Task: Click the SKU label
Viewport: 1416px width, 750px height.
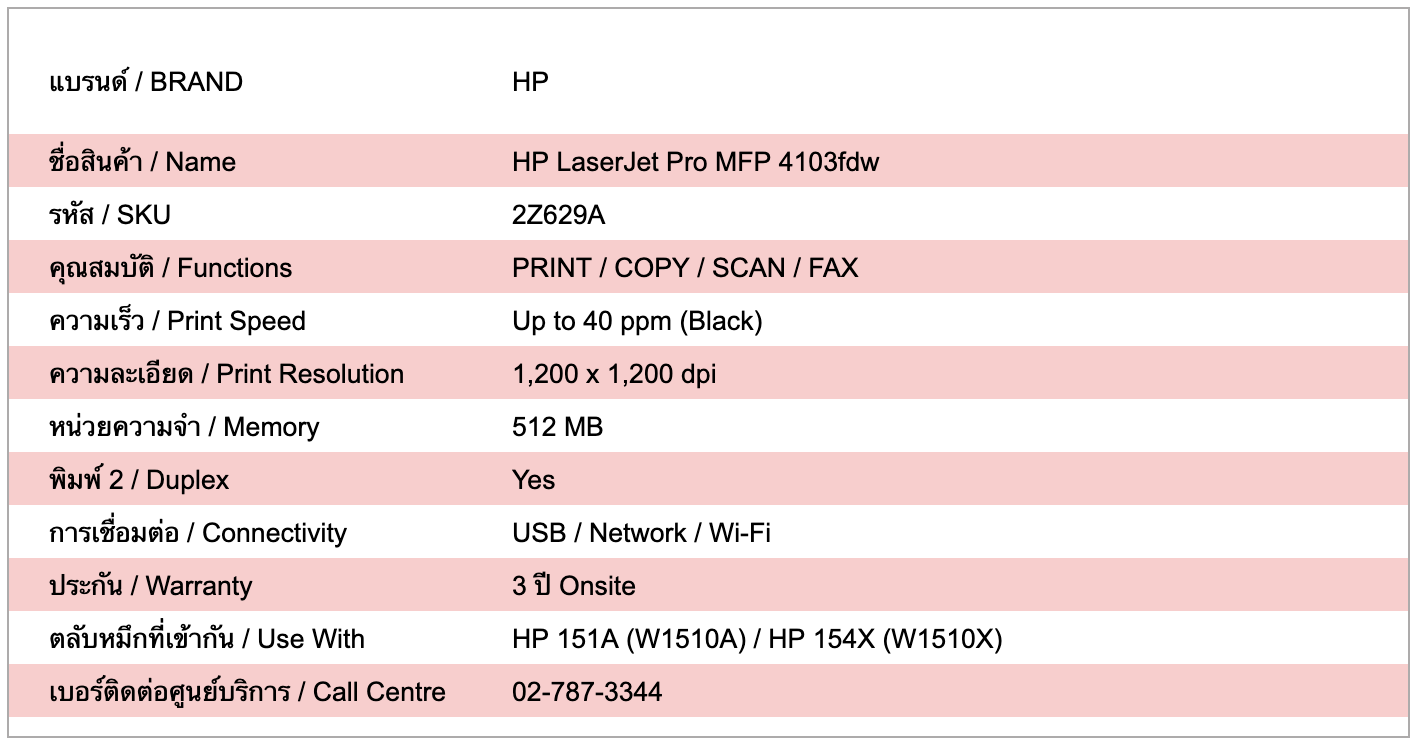Action: tap(110, 215)
